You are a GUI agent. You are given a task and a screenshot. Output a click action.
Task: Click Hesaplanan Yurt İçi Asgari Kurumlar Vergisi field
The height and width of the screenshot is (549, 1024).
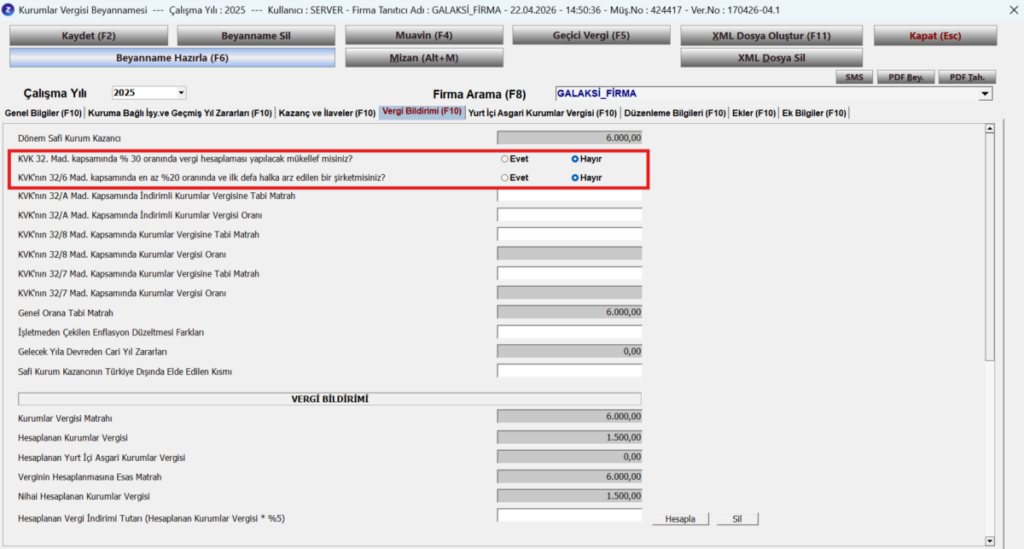pyautogui.click(x=569, y=457)
